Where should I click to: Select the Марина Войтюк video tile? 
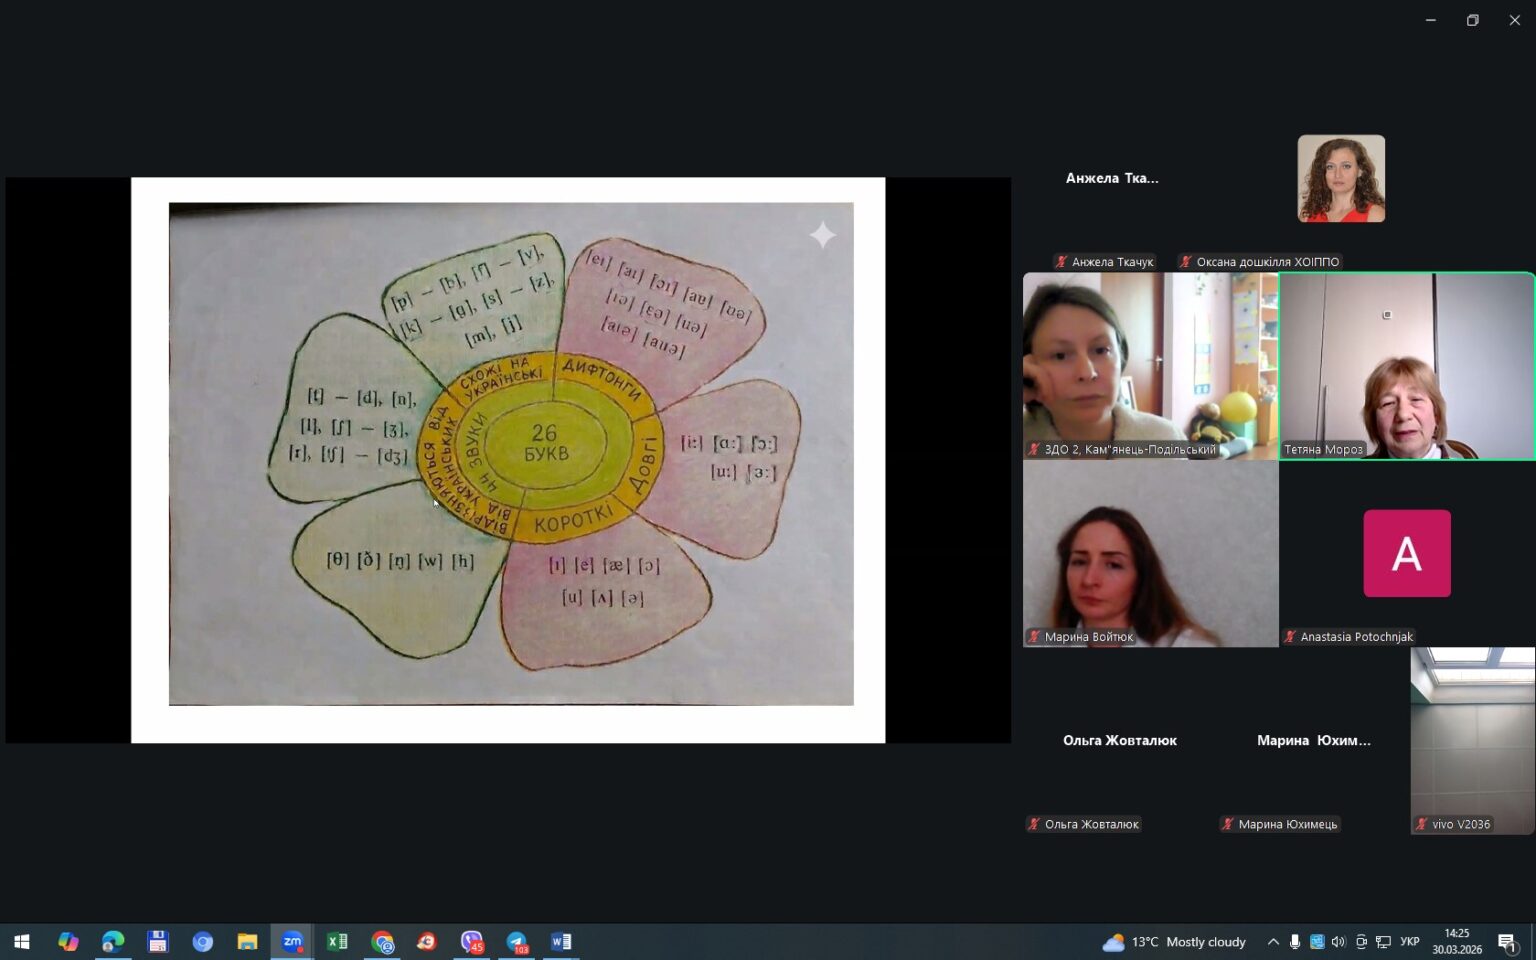1150,553
